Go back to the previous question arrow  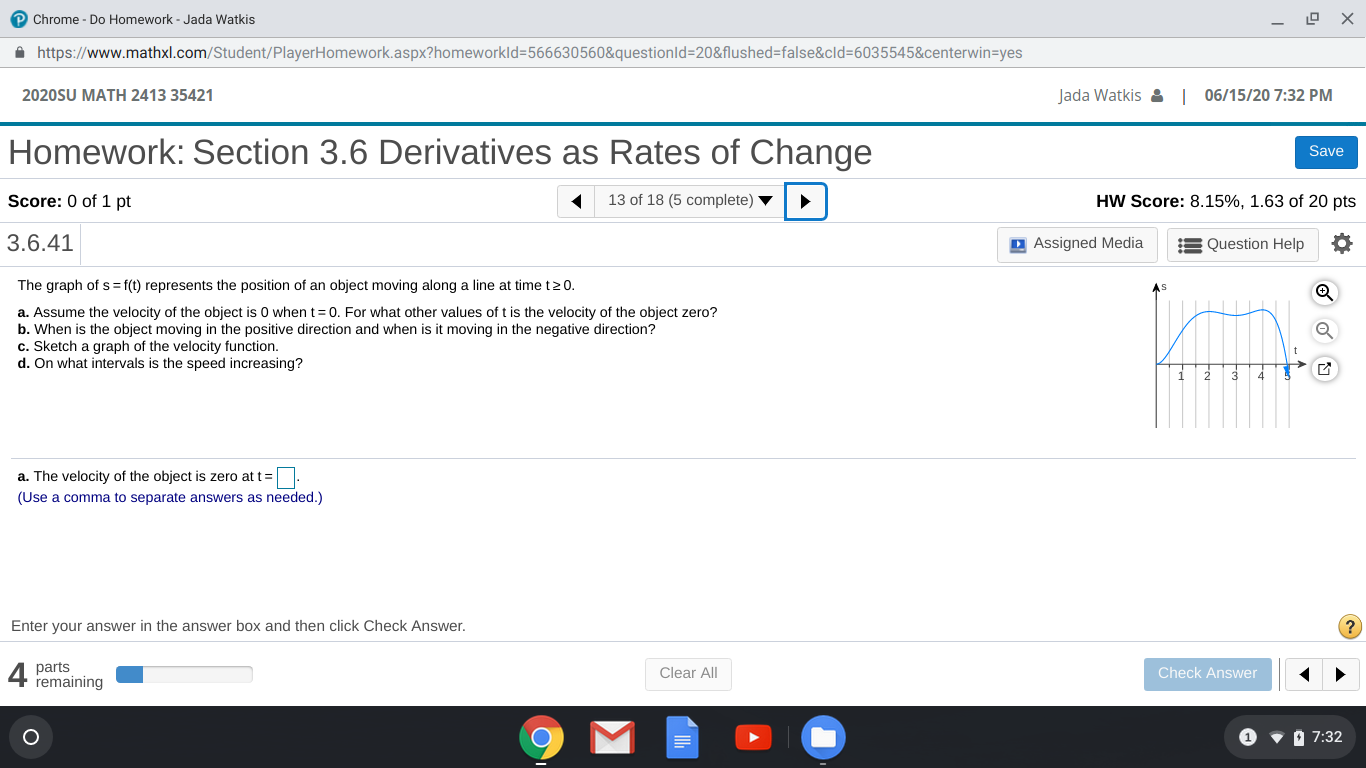pyautogui.click(x=575, y=200)
